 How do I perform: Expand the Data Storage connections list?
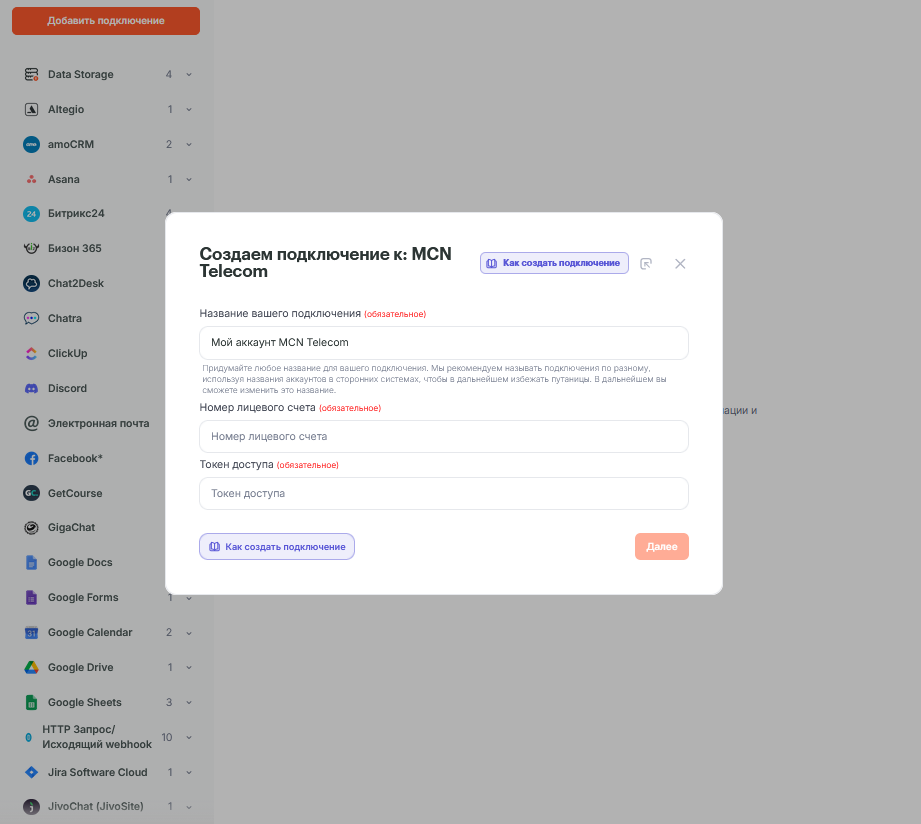189,75
